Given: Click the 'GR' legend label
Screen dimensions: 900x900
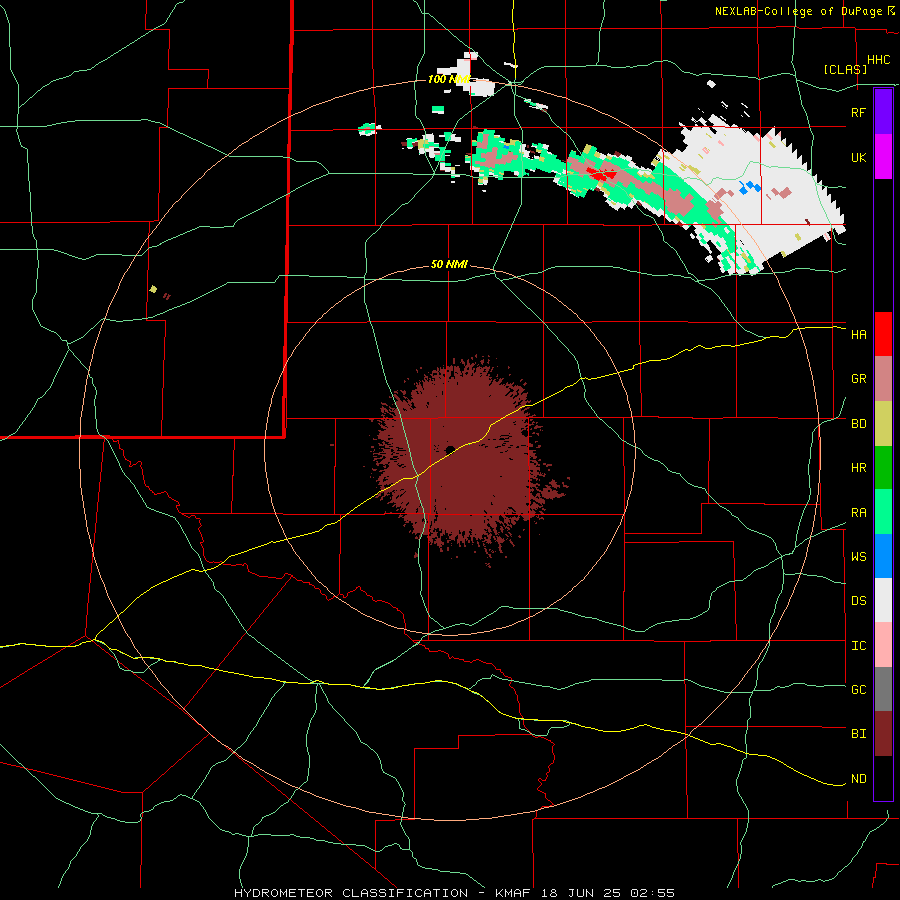Looking at the screenshot, I should pos(859,379).
